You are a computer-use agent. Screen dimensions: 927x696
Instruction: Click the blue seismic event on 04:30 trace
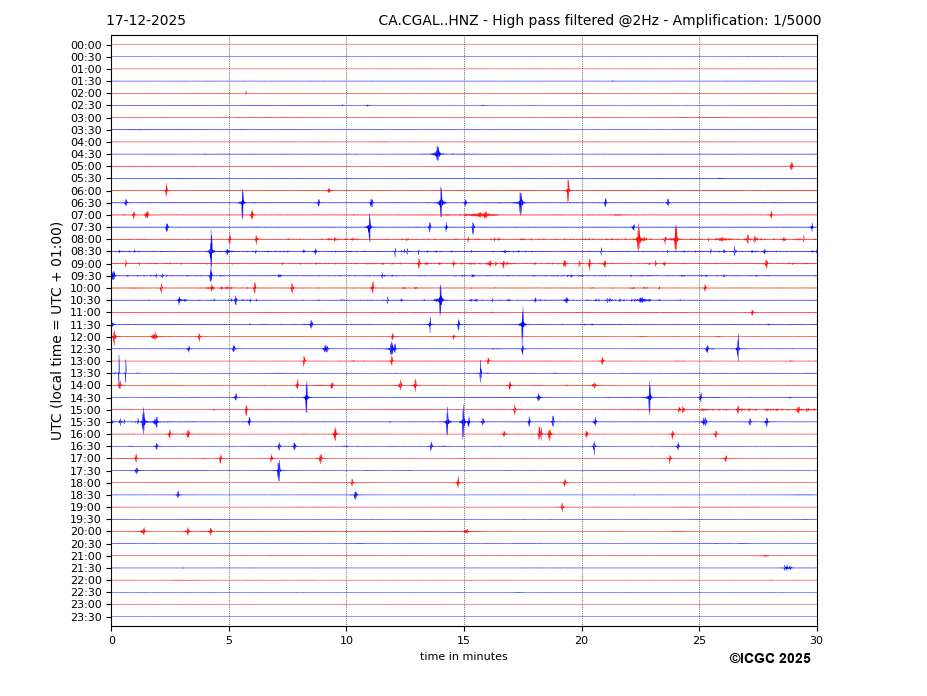click(437, 154)
